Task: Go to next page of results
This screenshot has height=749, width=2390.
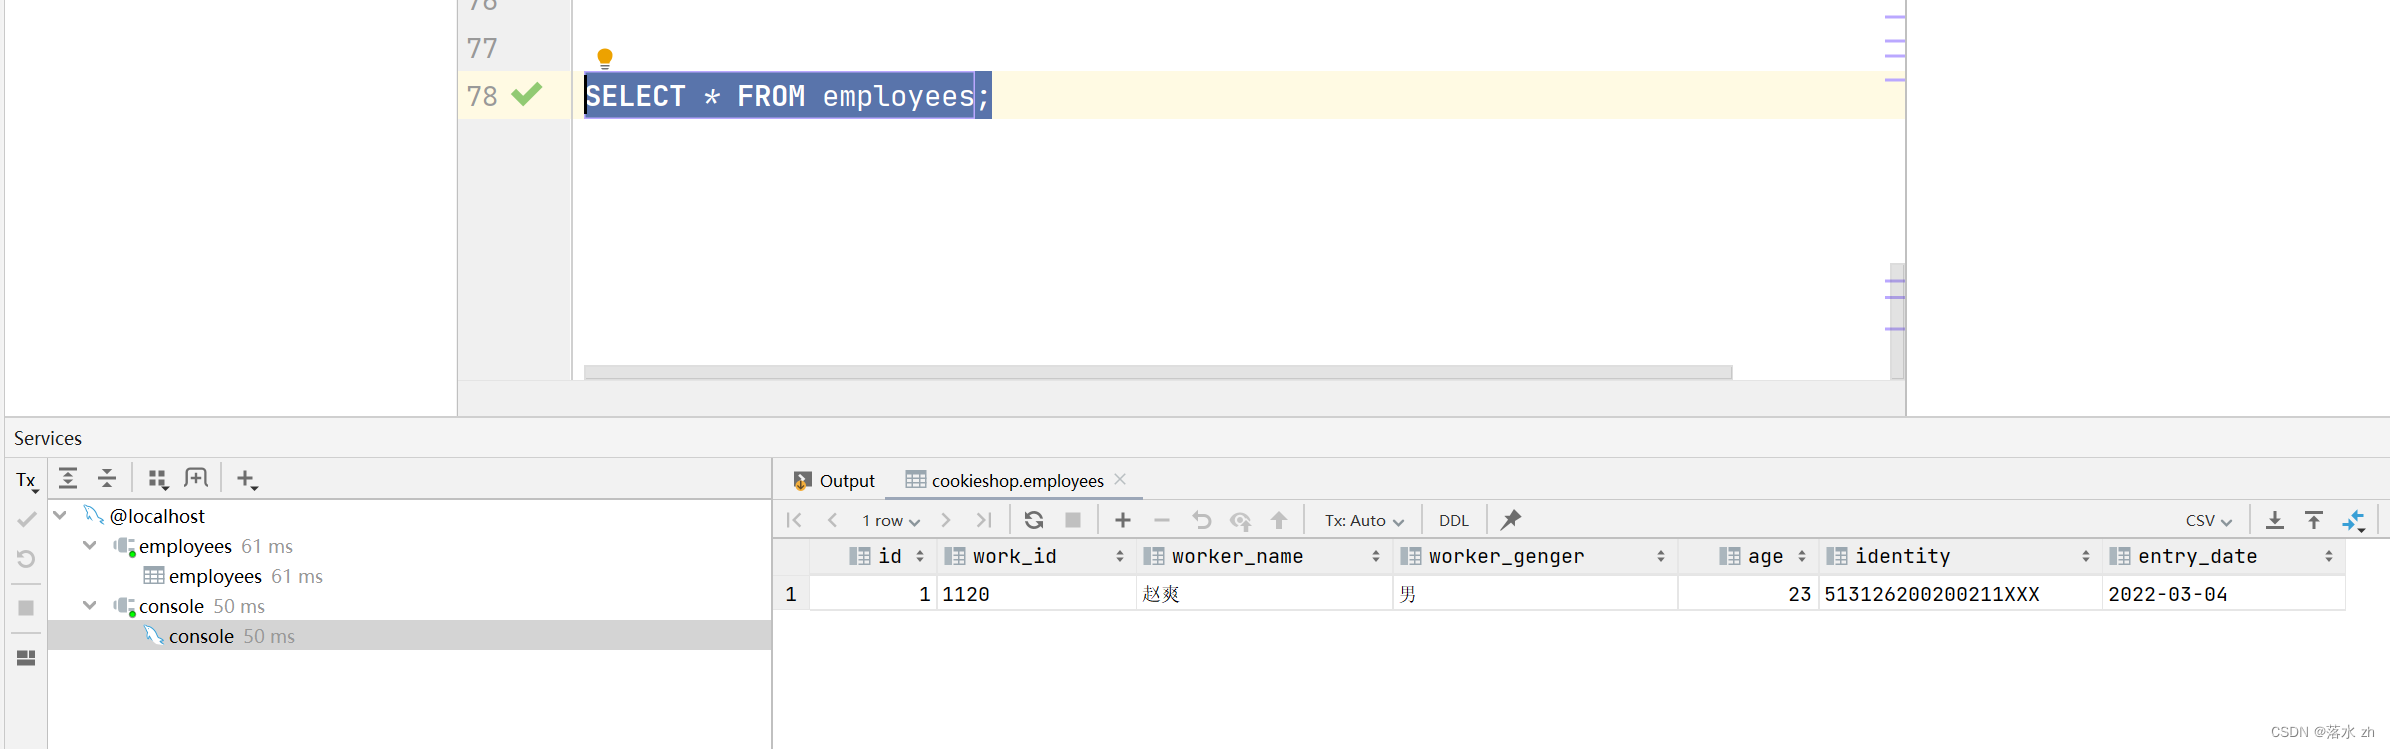Action: coord(945,520)
